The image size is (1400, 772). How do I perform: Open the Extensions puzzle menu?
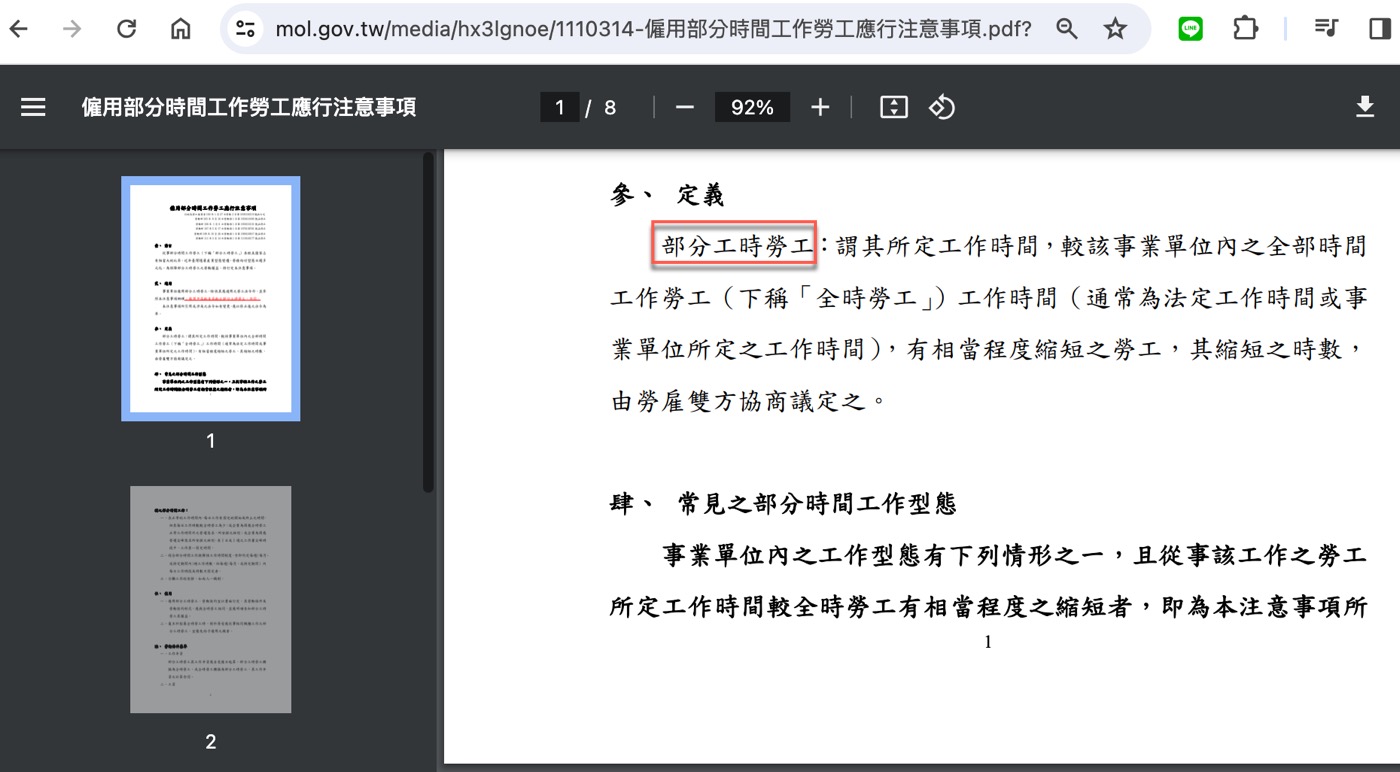[x=1245, y=29]
